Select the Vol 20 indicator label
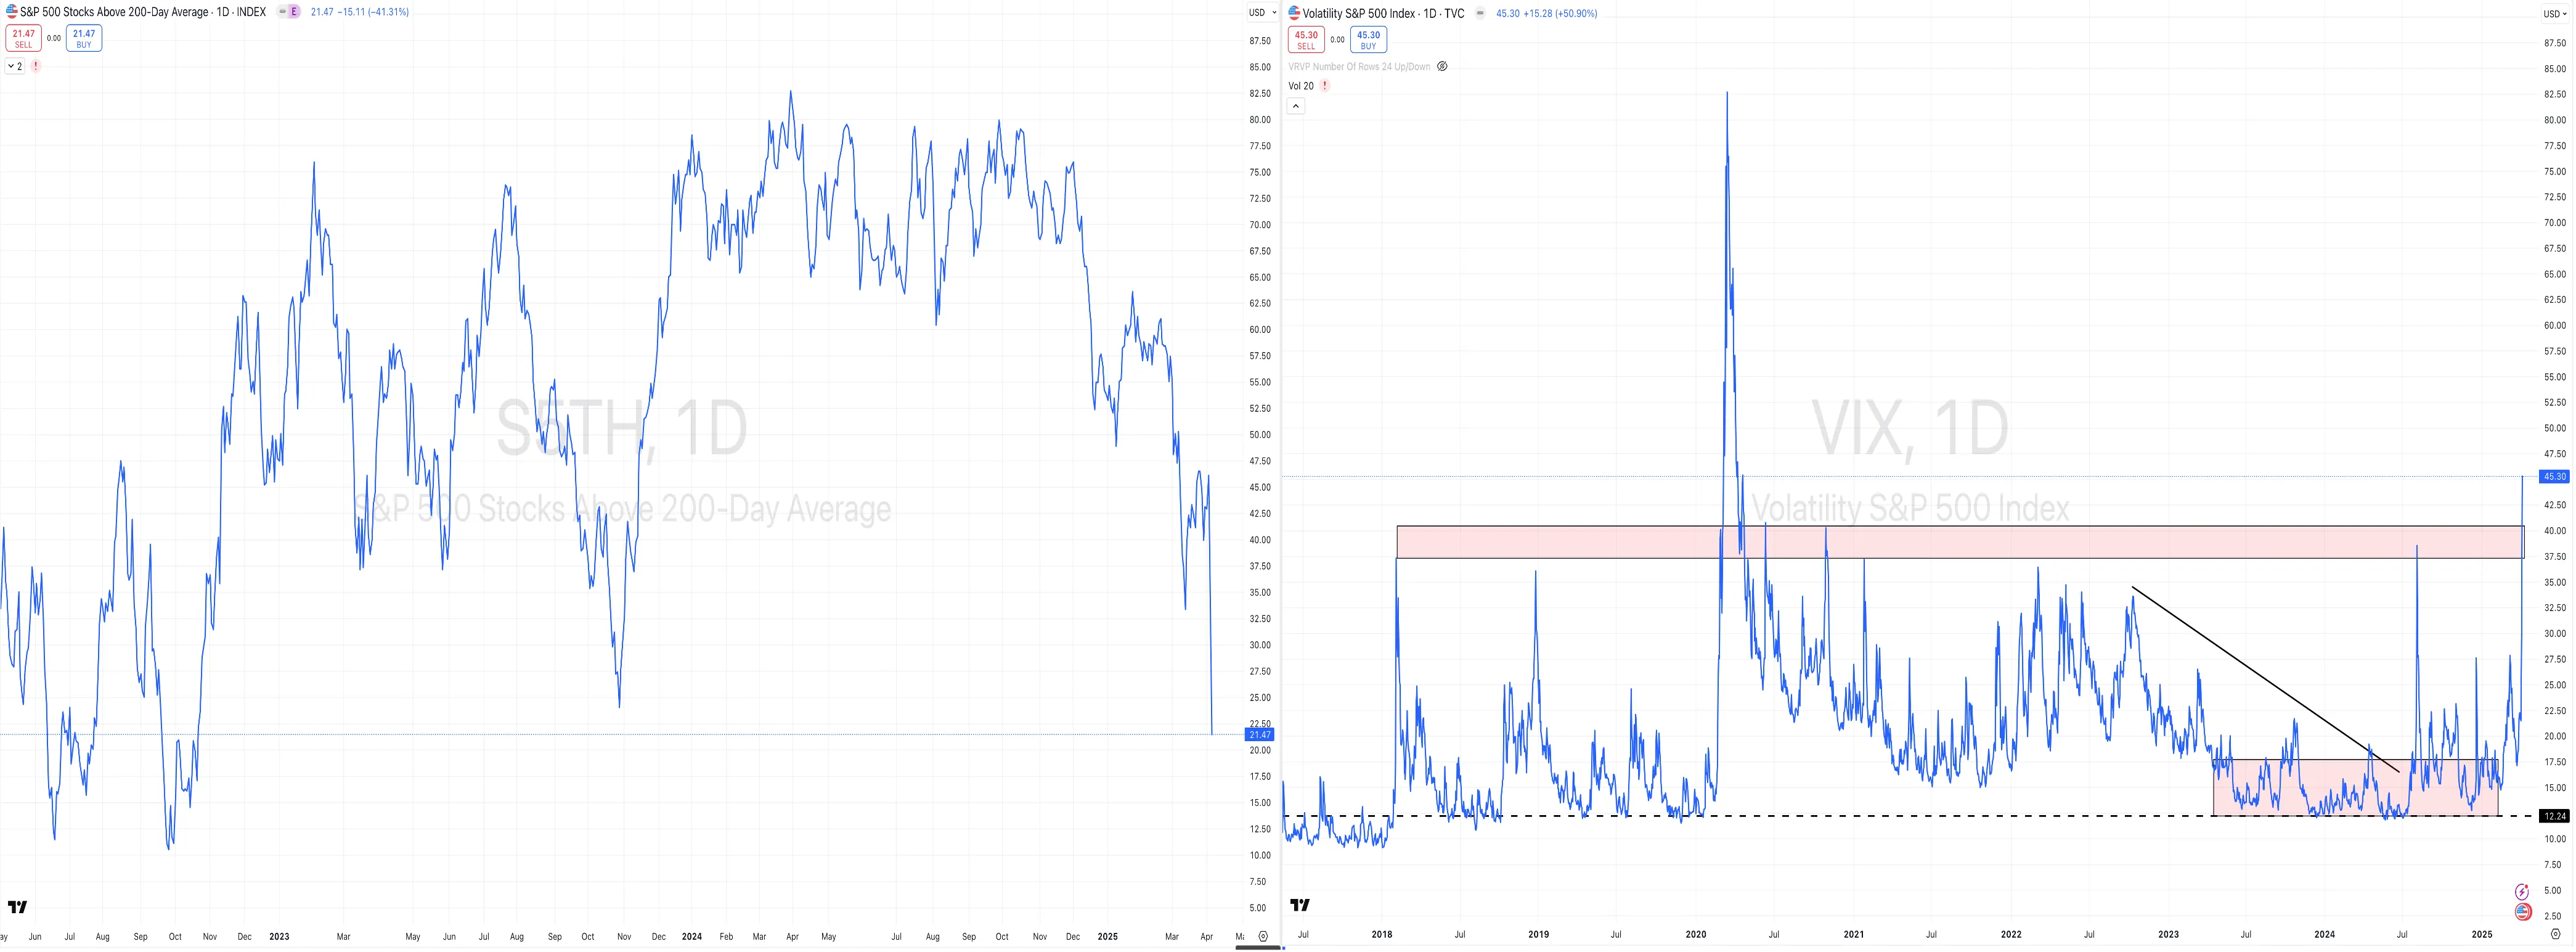 pos(1301,86)
